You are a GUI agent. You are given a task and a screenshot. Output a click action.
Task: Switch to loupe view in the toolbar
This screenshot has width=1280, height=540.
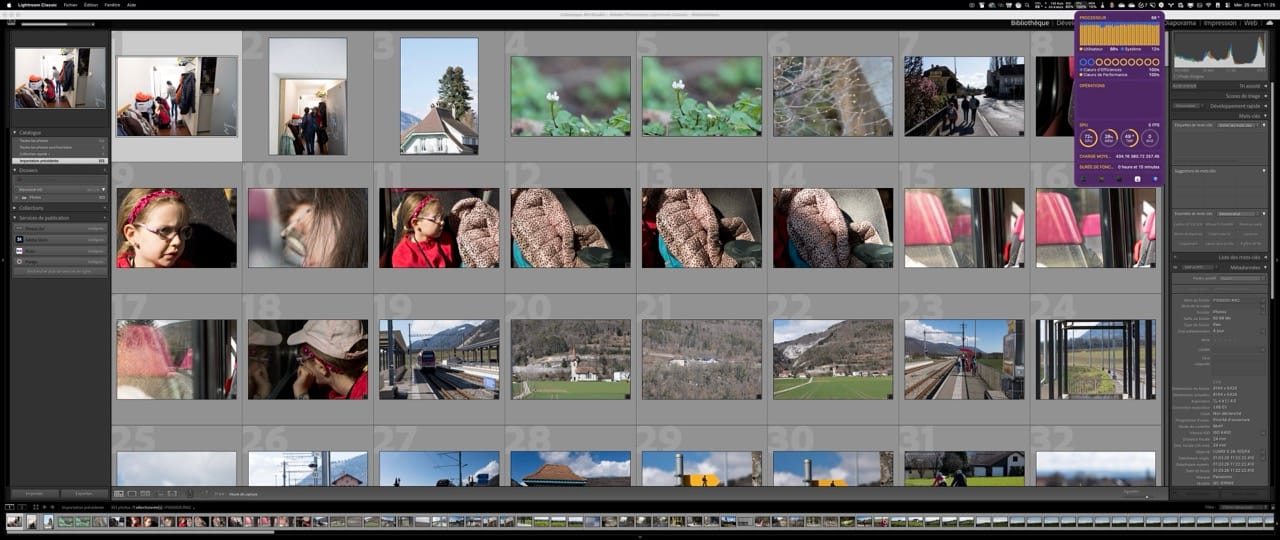click(132, 493)
